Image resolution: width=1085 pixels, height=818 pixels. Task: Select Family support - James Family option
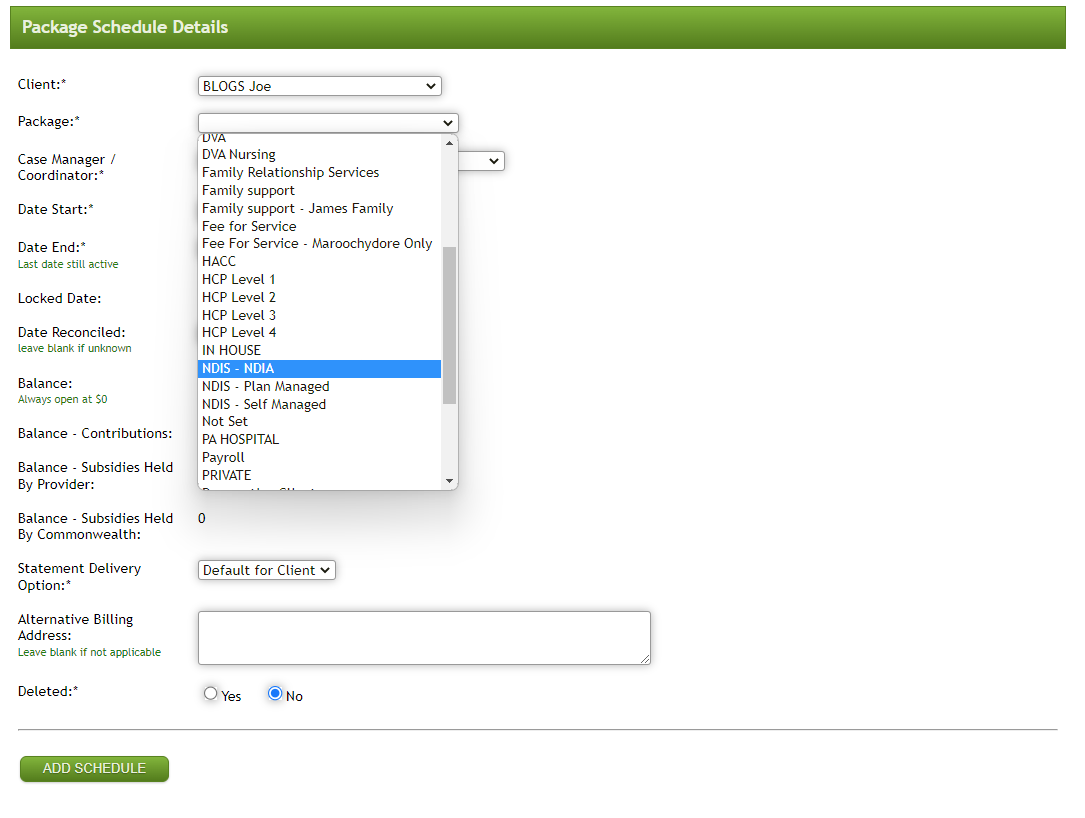pyautogui.click(x=297, y=208)
